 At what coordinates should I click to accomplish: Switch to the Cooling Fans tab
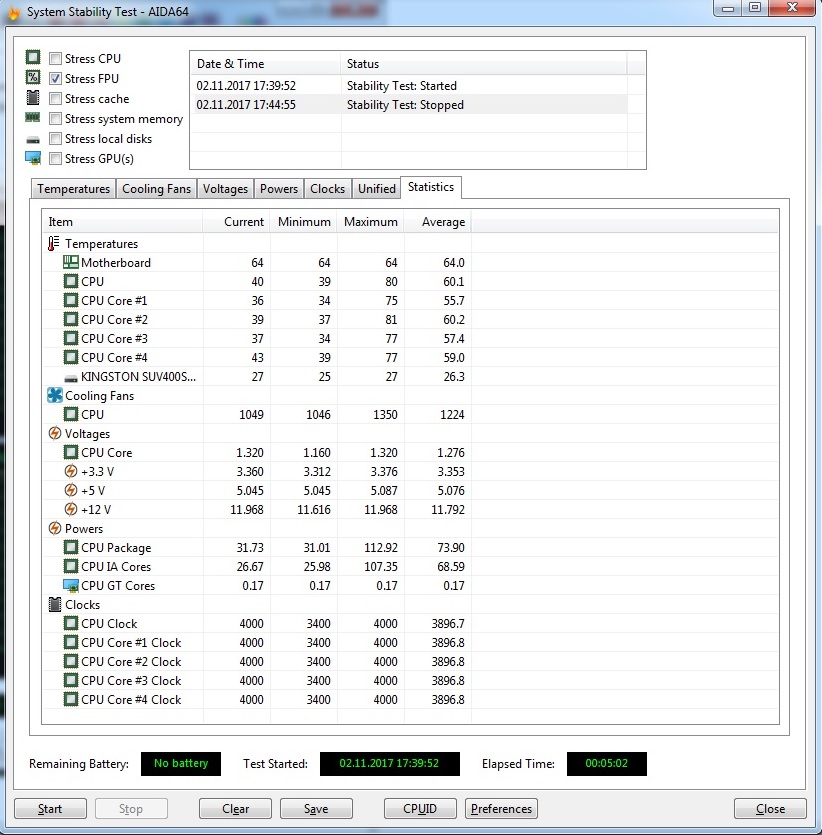tap(157, 189)
